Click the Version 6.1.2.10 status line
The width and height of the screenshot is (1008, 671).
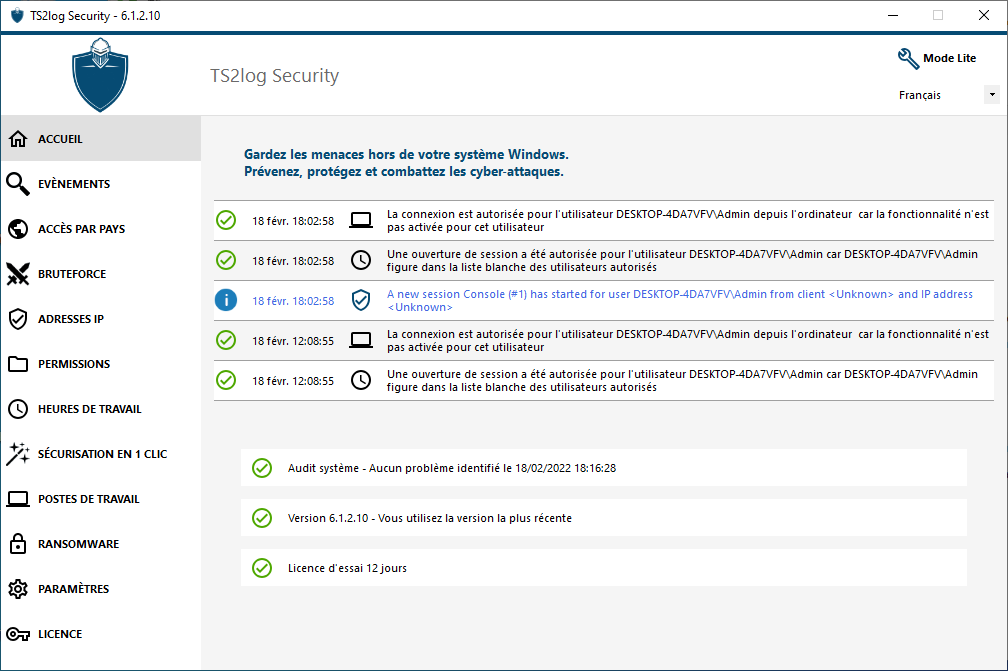(604, 518)
